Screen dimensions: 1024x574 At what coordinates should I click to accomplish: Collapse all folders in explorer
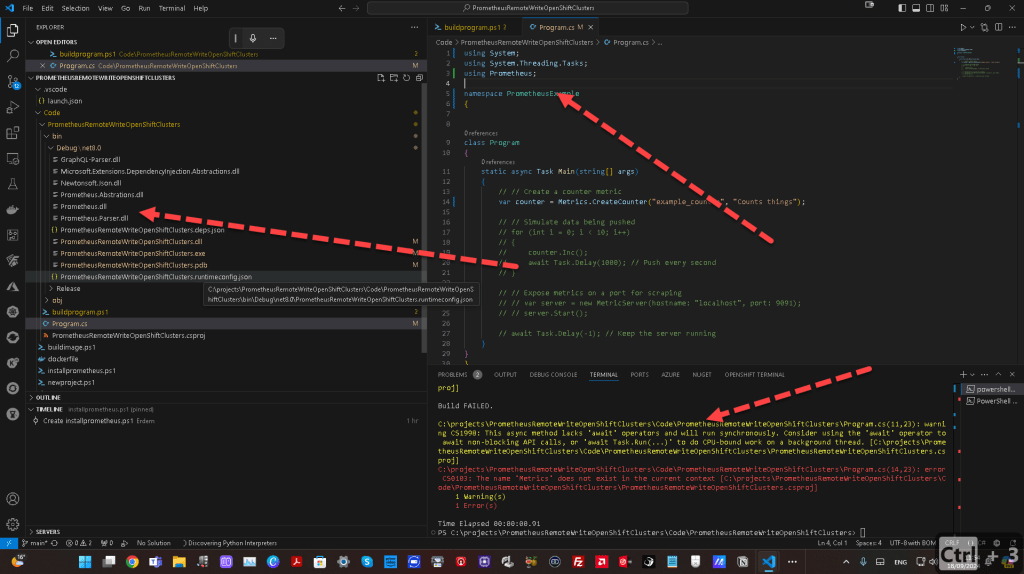[x=419, y=78]
